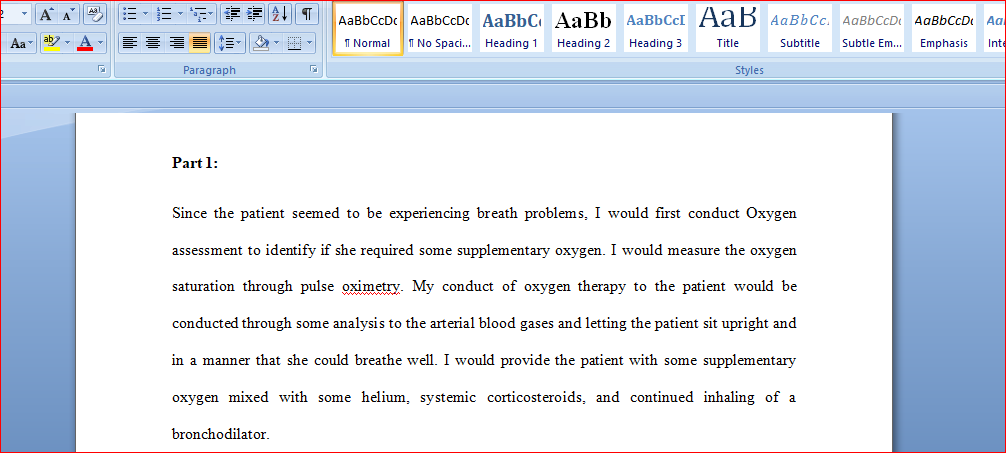Screen dimensions: 1006x453
Task: Align text left
Action: click(130, 44)
